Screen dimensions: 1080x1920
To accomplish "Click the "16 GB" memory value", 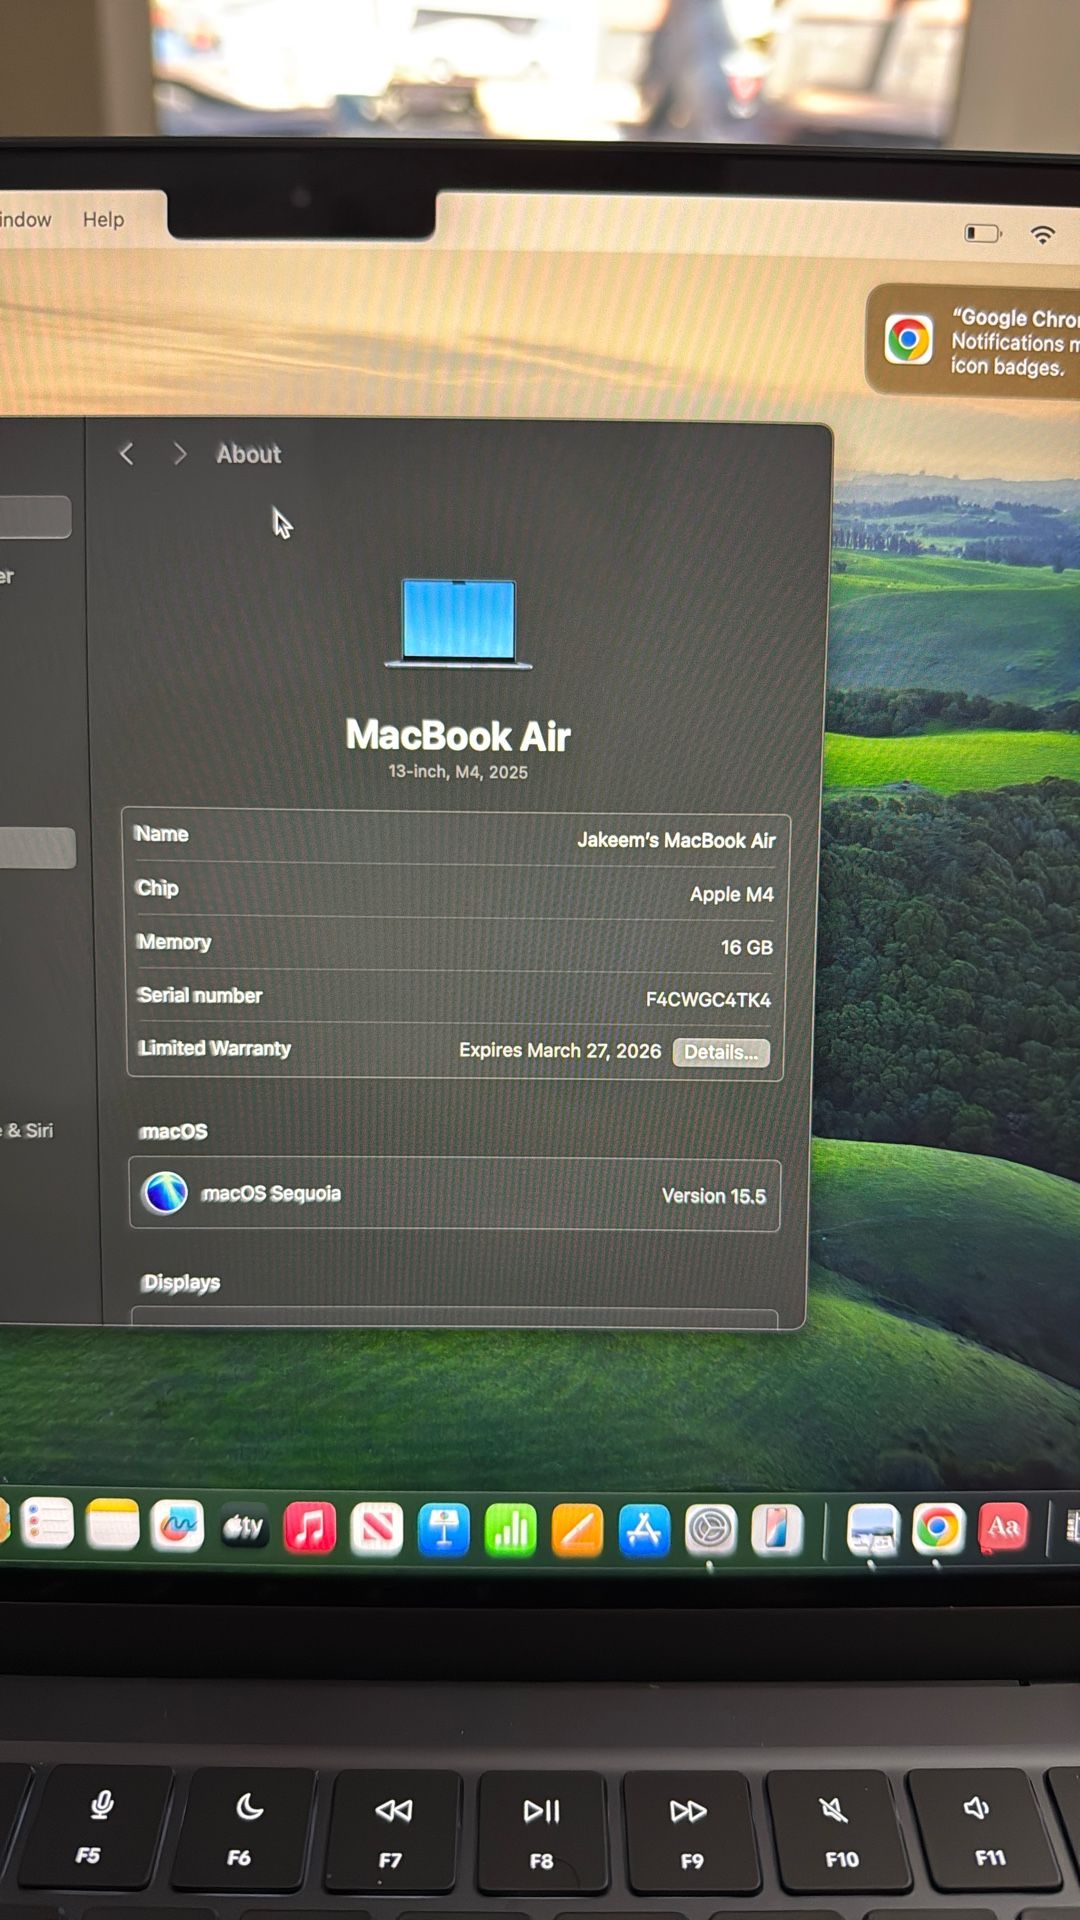I will tap(747, 947).
